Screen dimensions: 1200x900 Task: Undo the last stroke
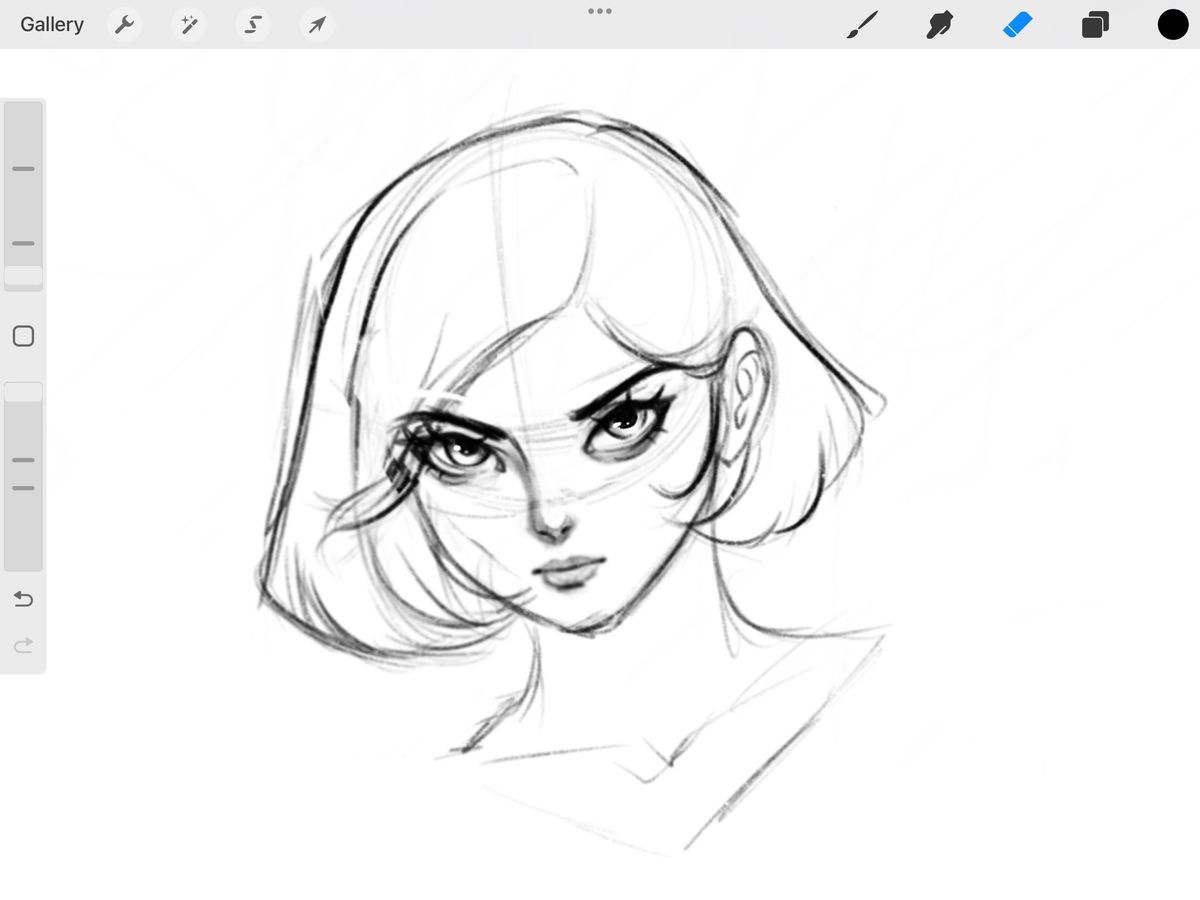click(x=23, y=599)
